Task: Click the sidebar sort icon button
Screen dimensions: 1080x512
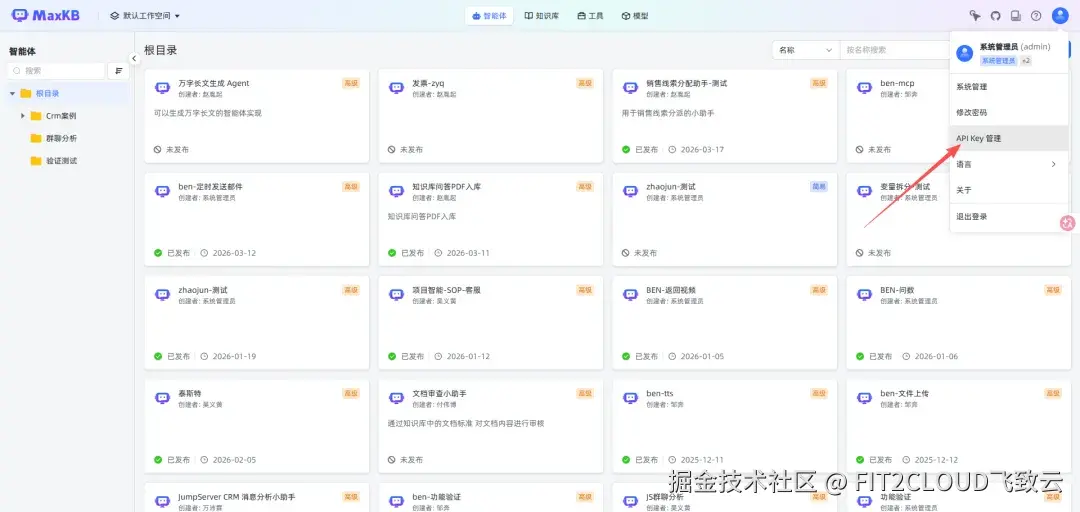Action: [x=118, y=71]
